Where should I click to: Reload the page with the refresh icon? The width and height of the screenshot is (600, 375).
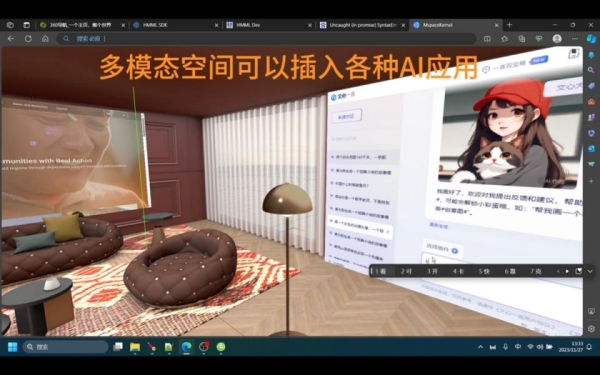tap(28, 39)
